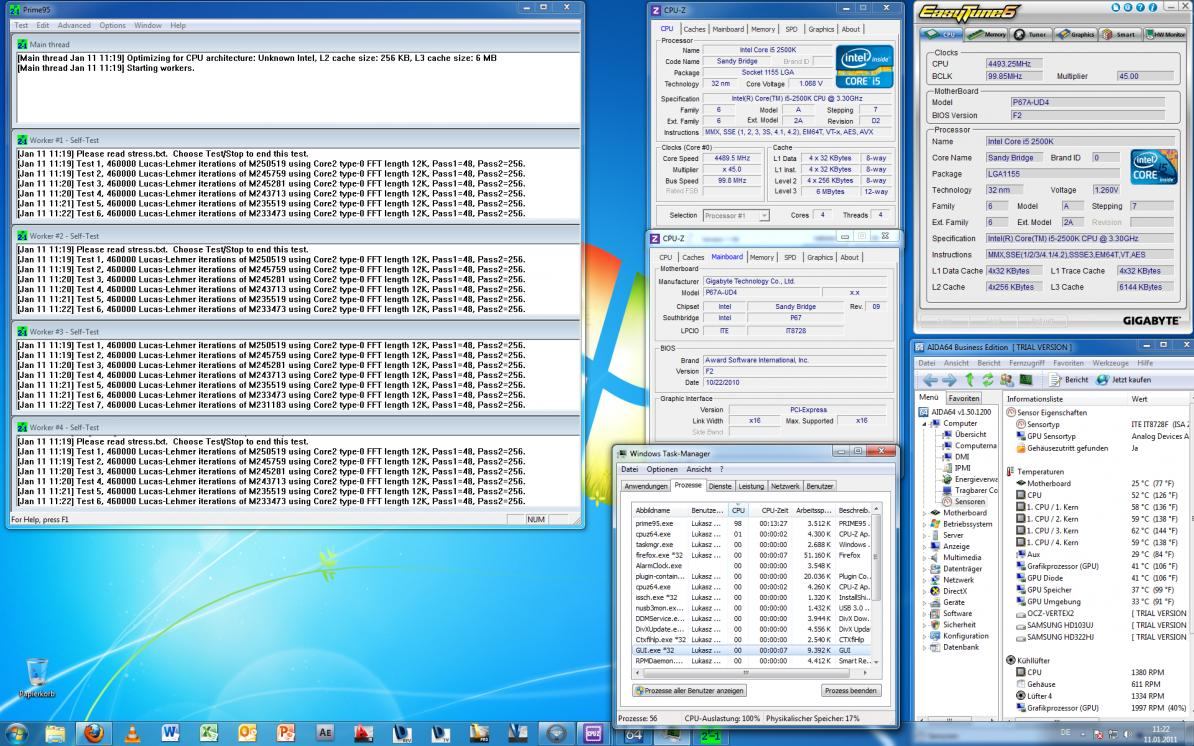Expand the Motherboard node in AIDA64 tree
The image size is (1194, 746).
[x=925, y=513]
